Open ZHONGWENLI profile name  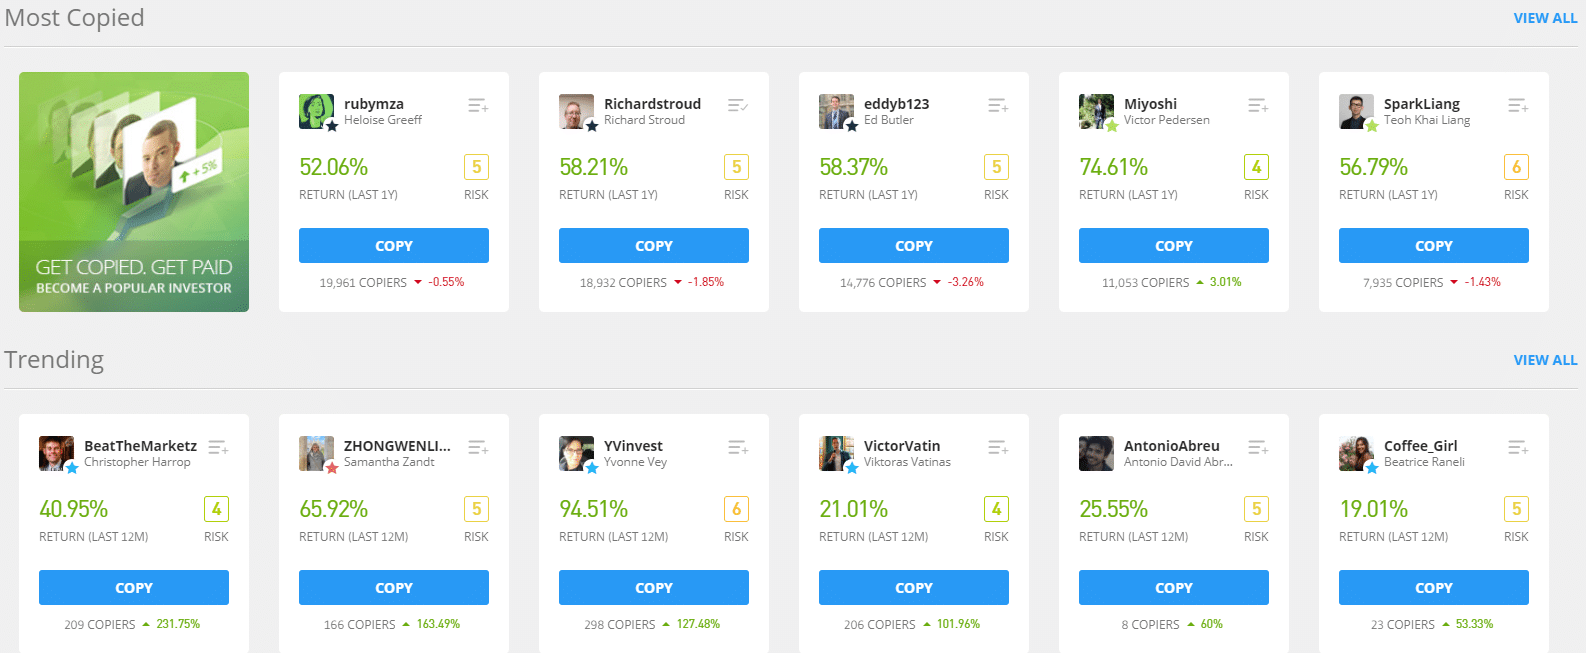point(397,446)
